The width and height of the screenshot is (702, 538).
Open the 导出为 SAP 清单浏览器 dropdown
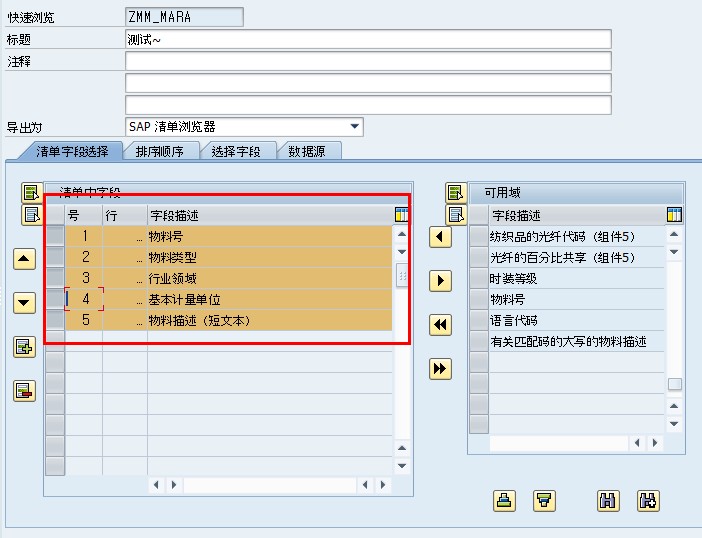[x=355, y=127]
